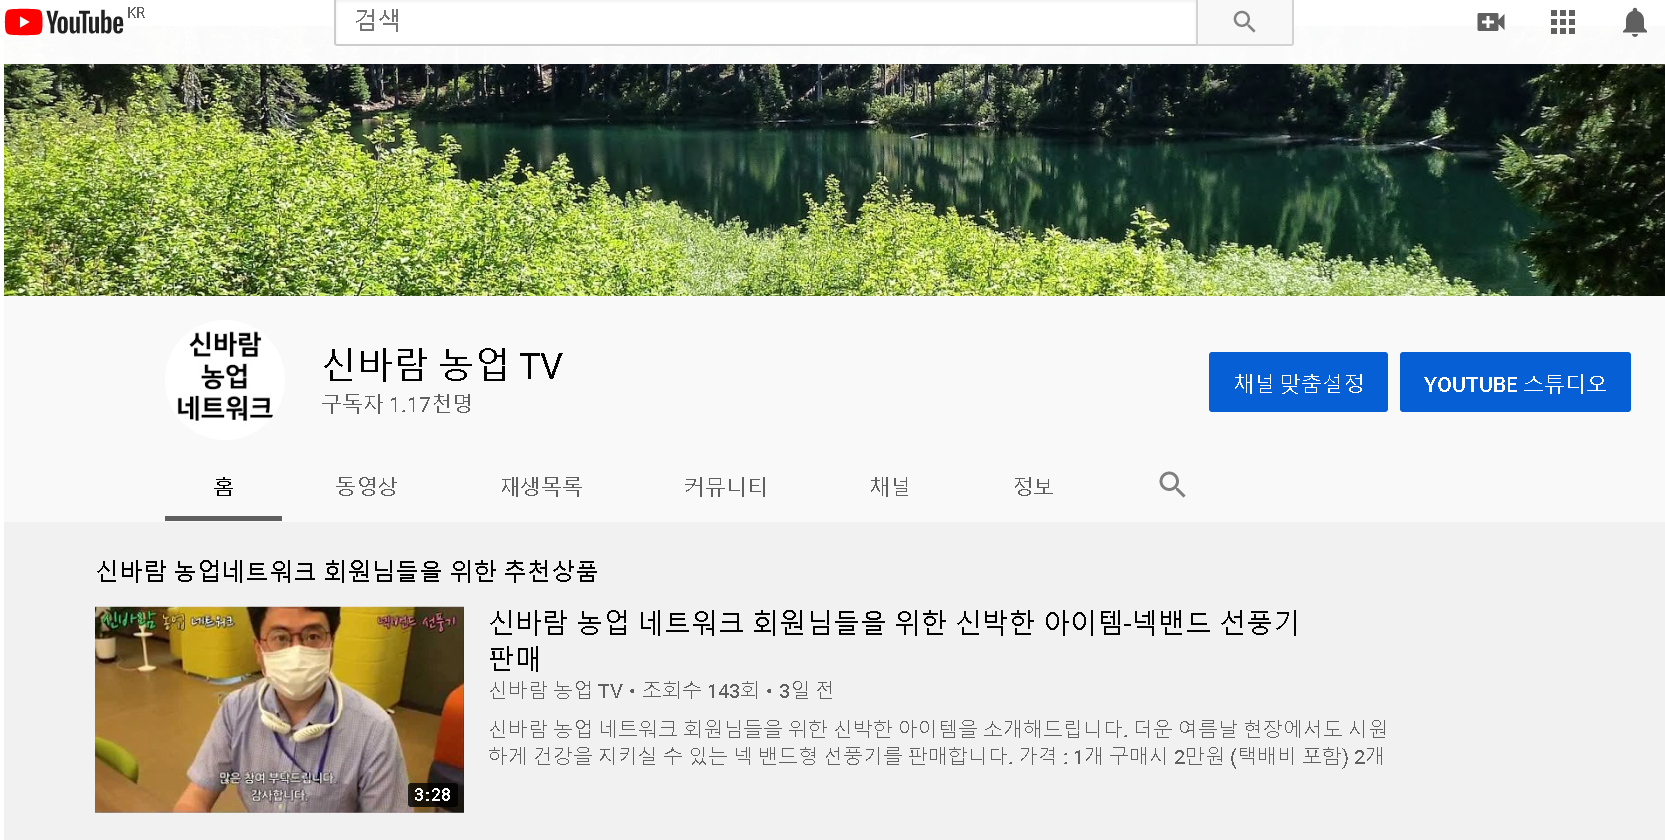Open the 재생목록 tab
The height and width of the screenshot is (840, 1665).
click(541, 487)
